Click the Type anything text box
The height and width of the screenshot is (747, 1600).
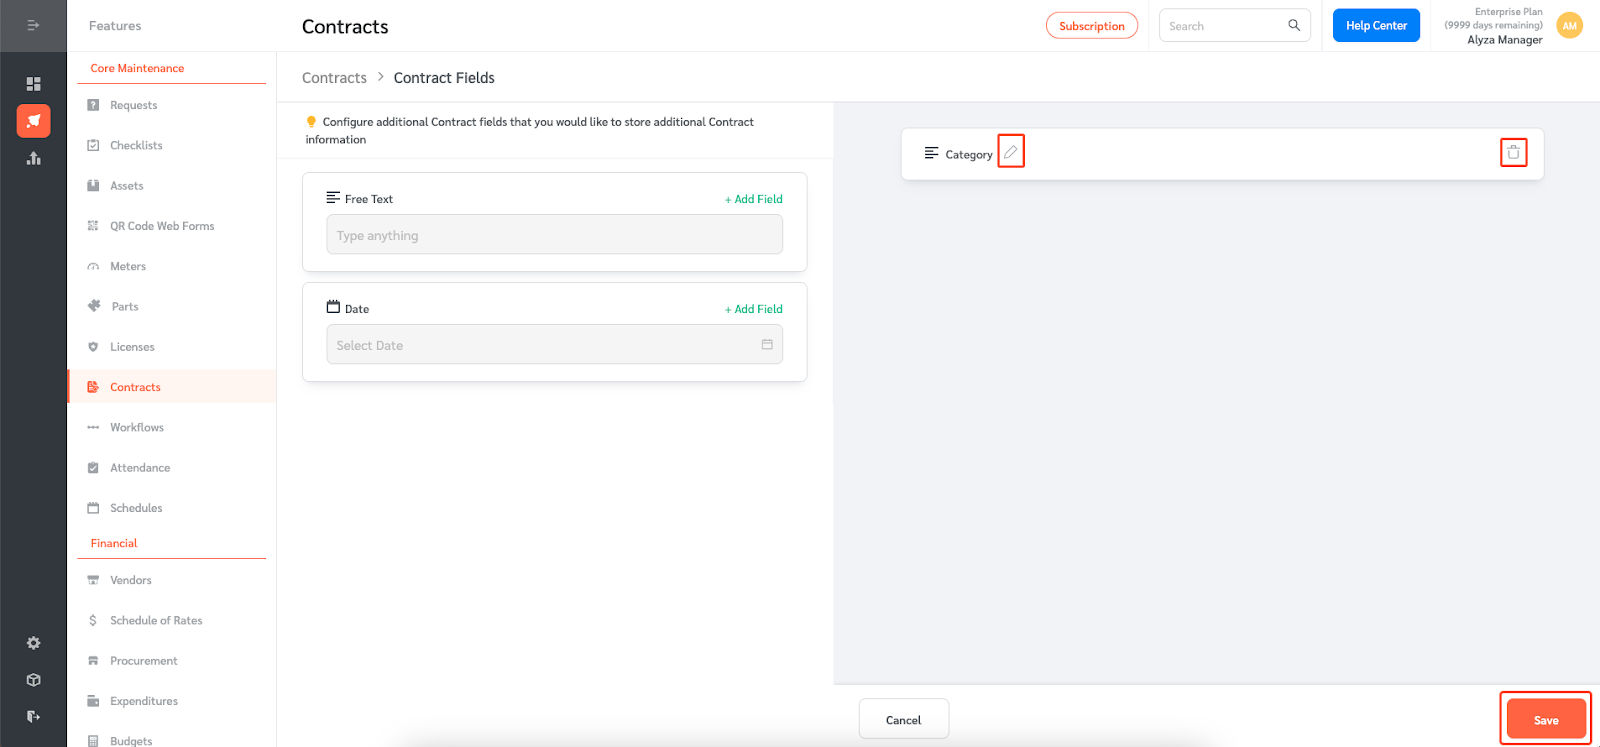554,235
